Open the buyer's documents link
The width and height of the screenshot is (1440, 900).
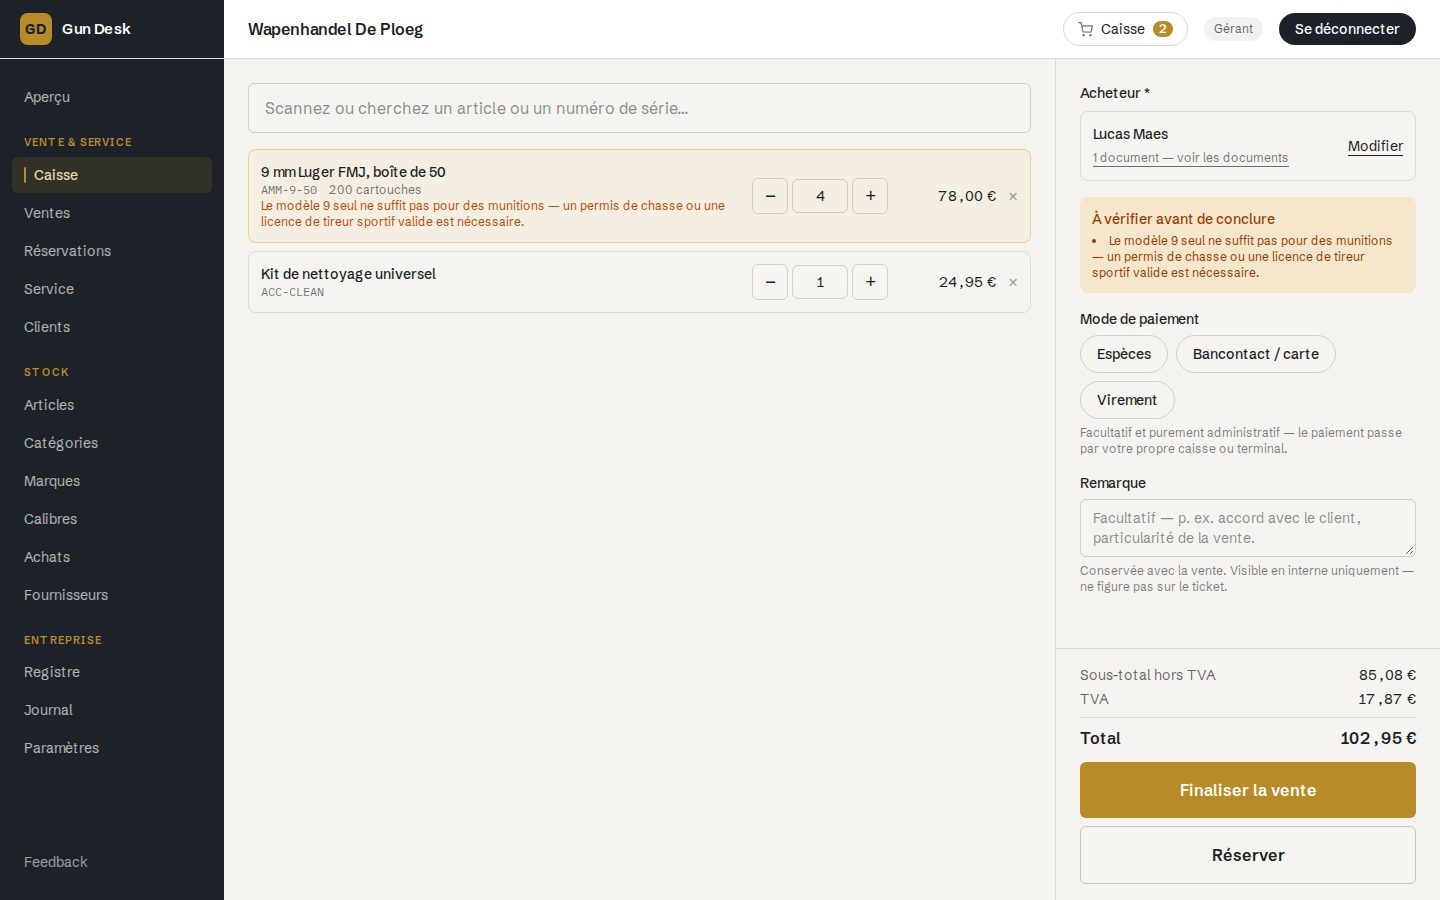point(1190,158)
